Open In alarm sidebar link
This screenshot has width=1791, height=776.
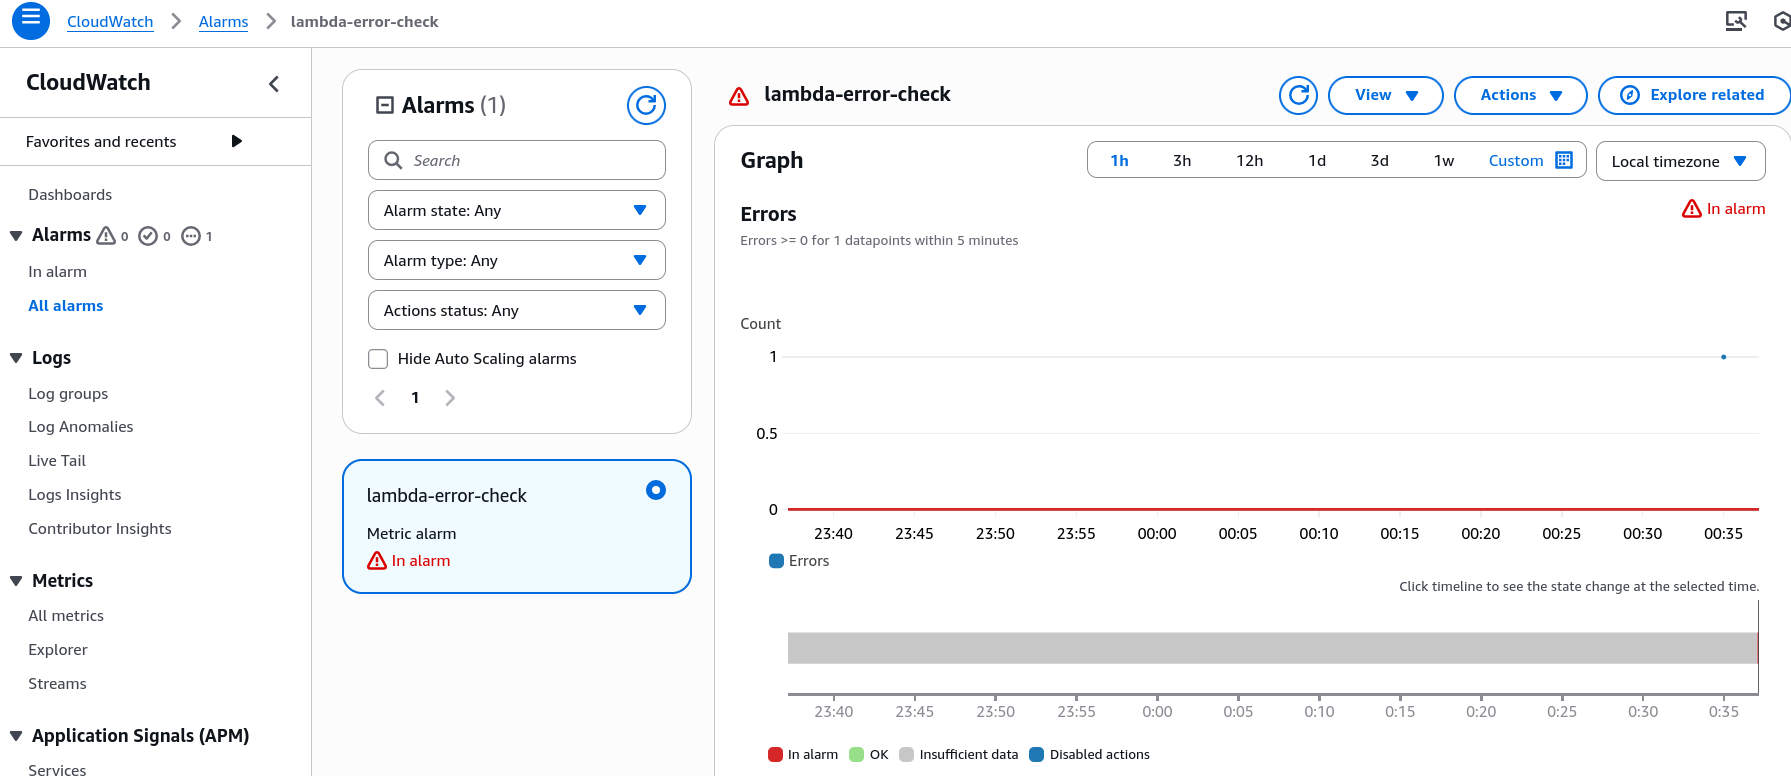tap(57, 272)
